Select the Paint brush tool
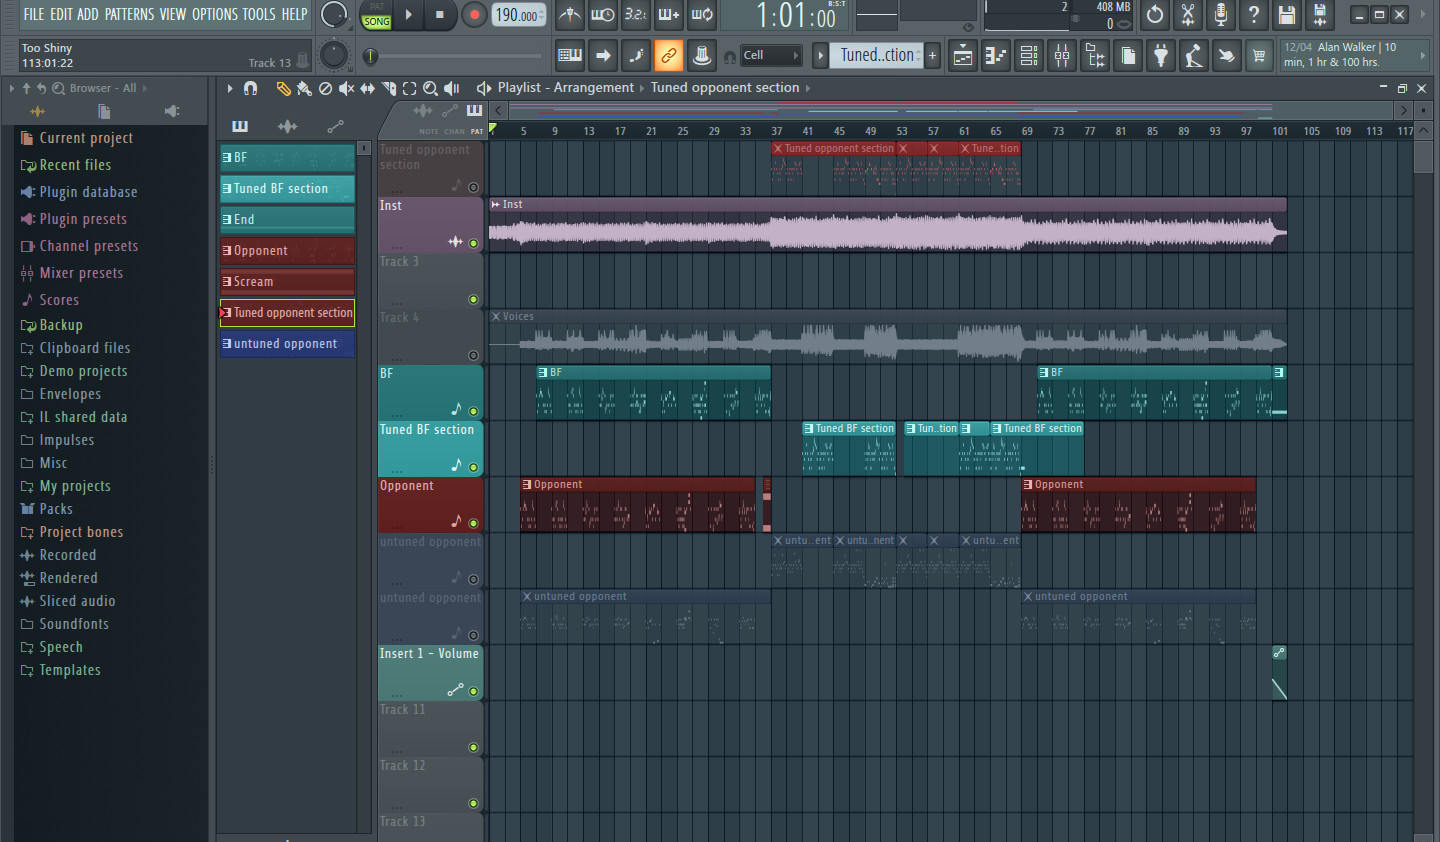The image size is (1440, 842). pos(303,89)
